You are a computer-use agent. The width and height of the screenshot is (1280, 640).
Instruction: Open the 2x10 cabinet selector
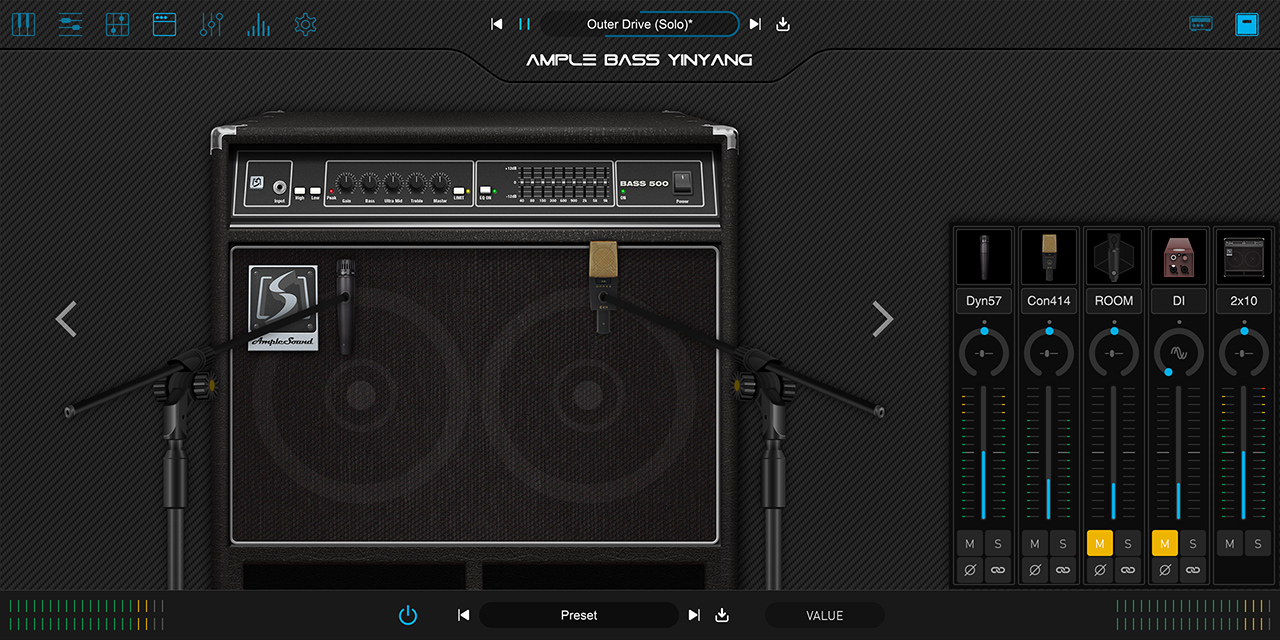point(1244,301)
